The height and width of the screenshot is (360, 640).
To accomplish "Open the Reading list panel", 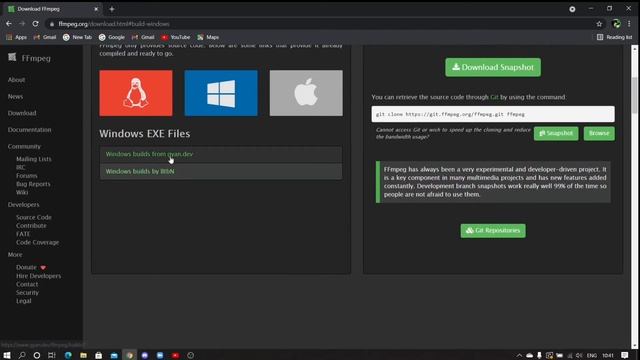I will pos(614,37).
